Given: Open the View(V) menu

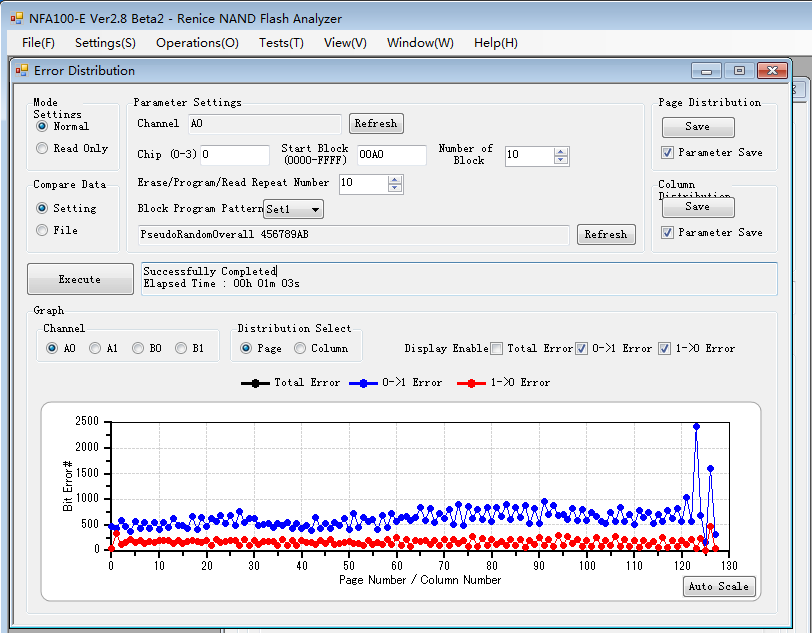Looking at the screenshot, I should (345, 43).
